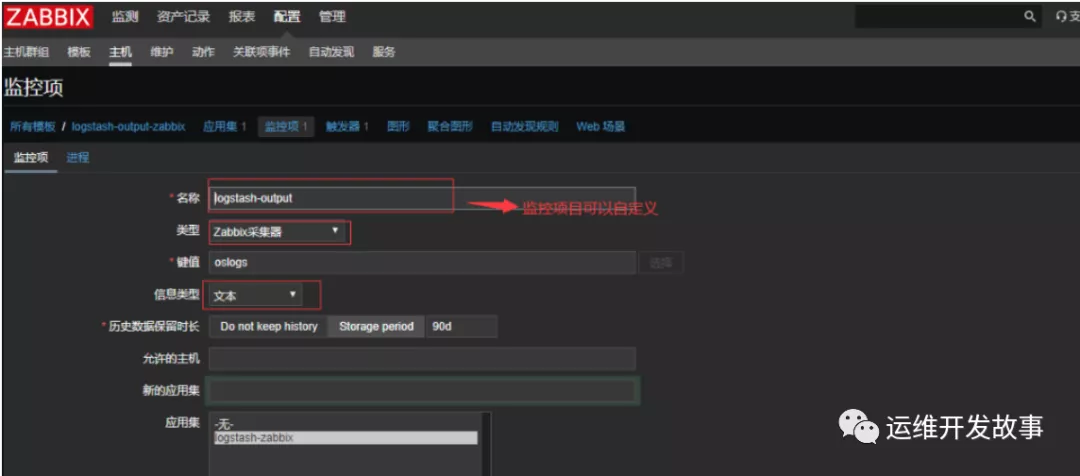Open the 监测 menu

tap(125, 17)
